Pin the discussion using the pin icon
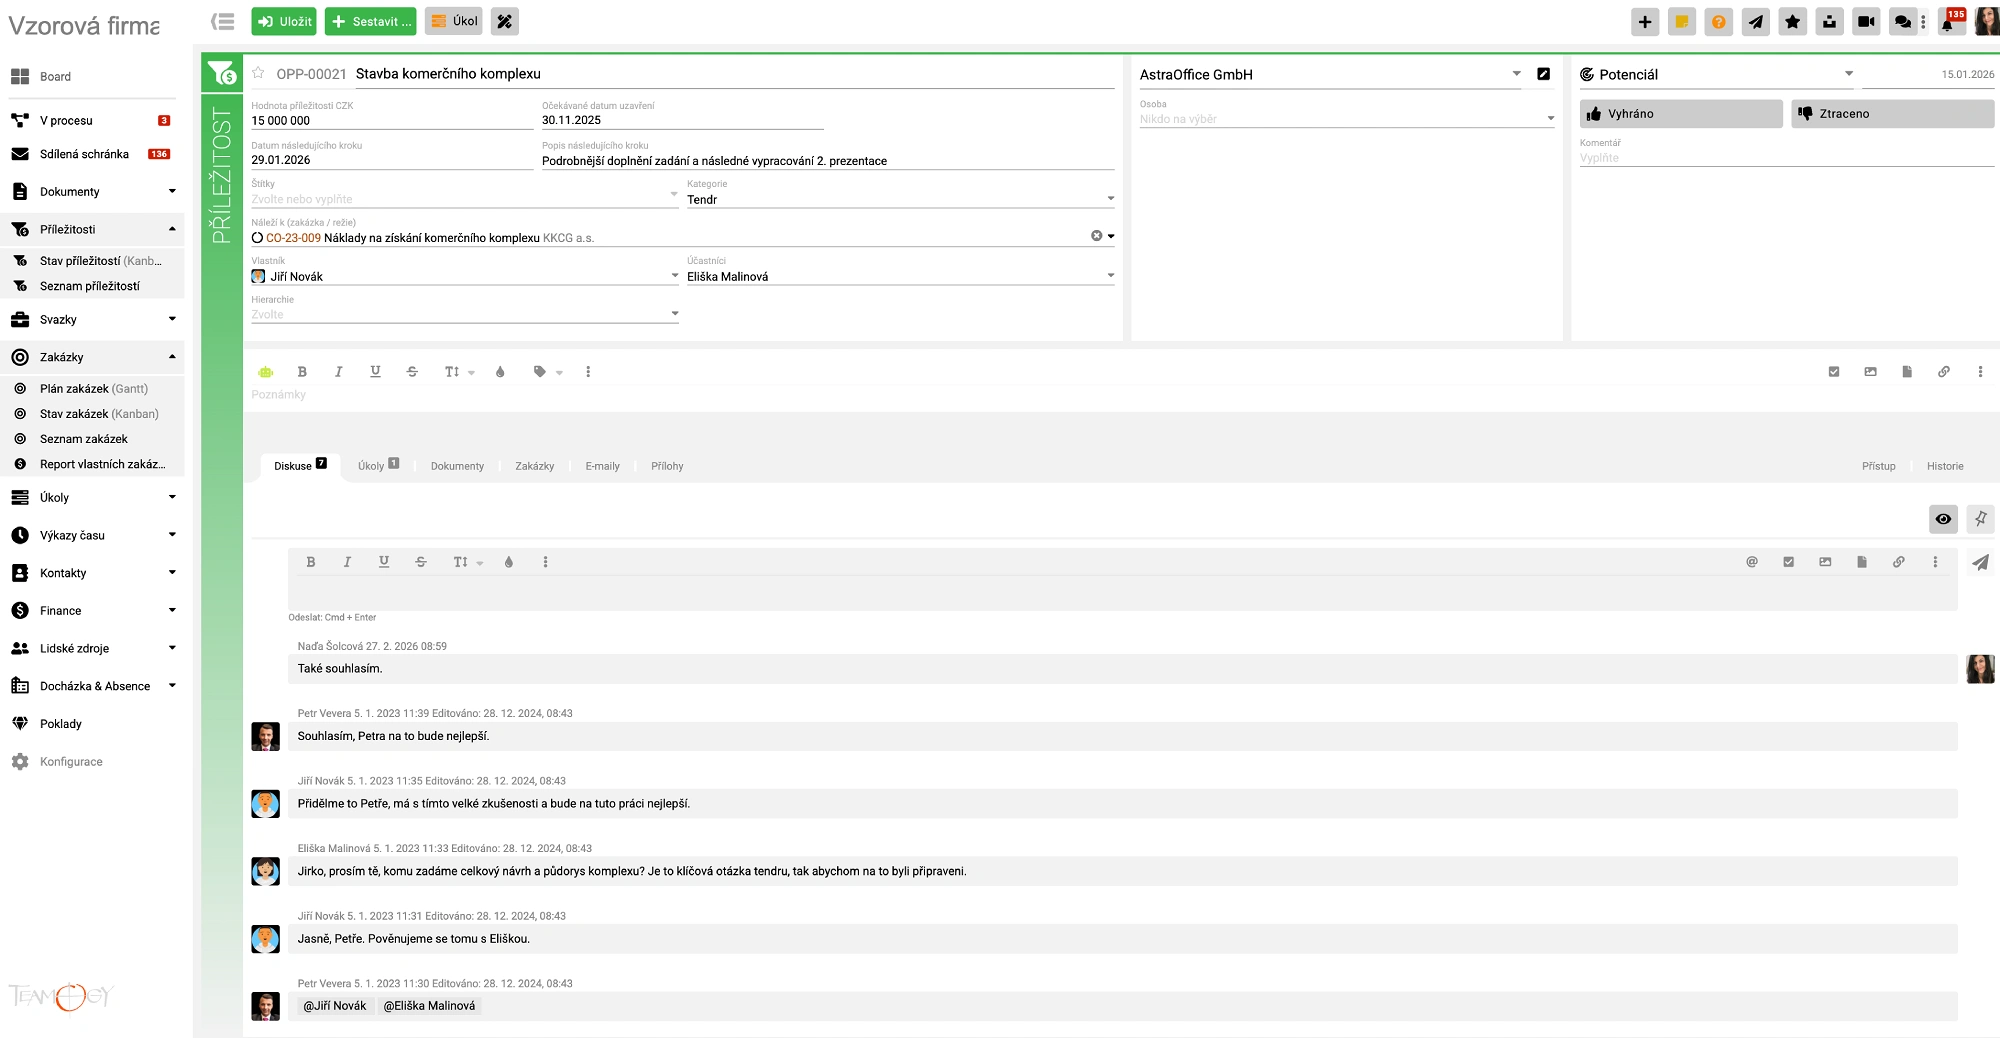This screenshot has height=1038, width=2000. [1980, 519]
